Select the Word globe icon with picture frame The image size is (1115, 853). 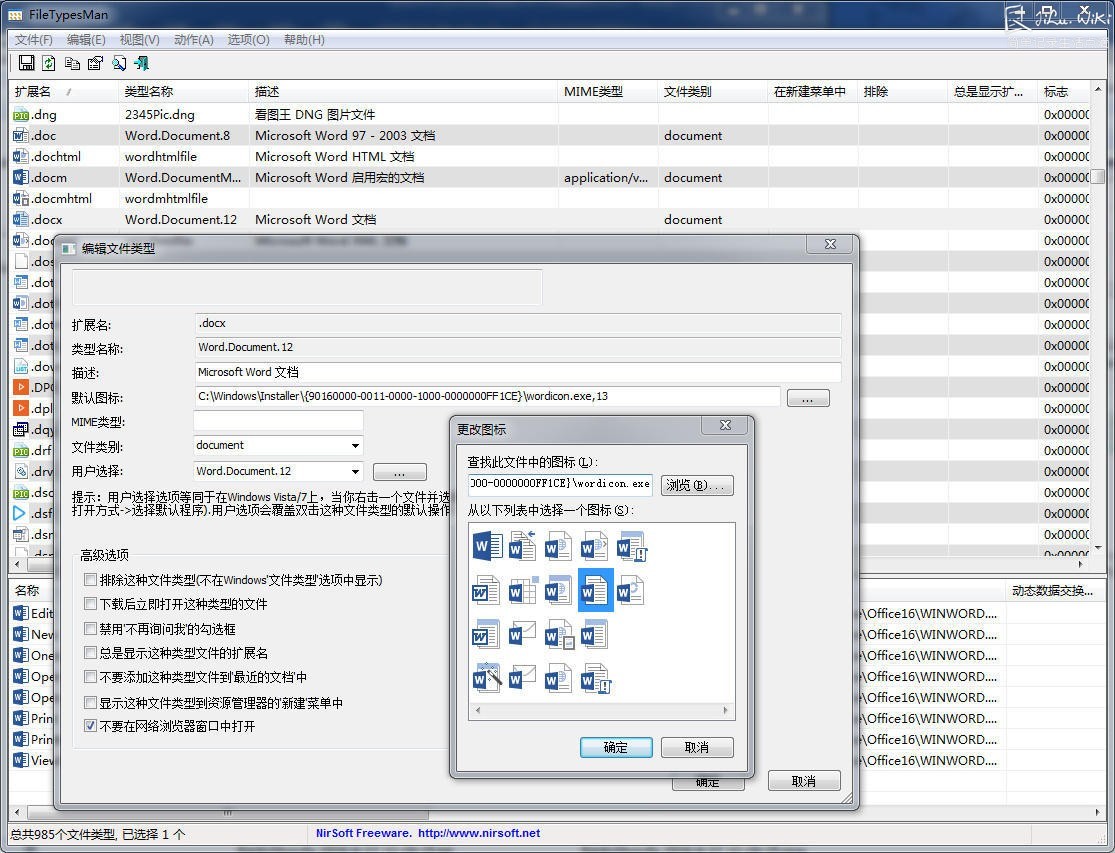click(x=558, y=635)
